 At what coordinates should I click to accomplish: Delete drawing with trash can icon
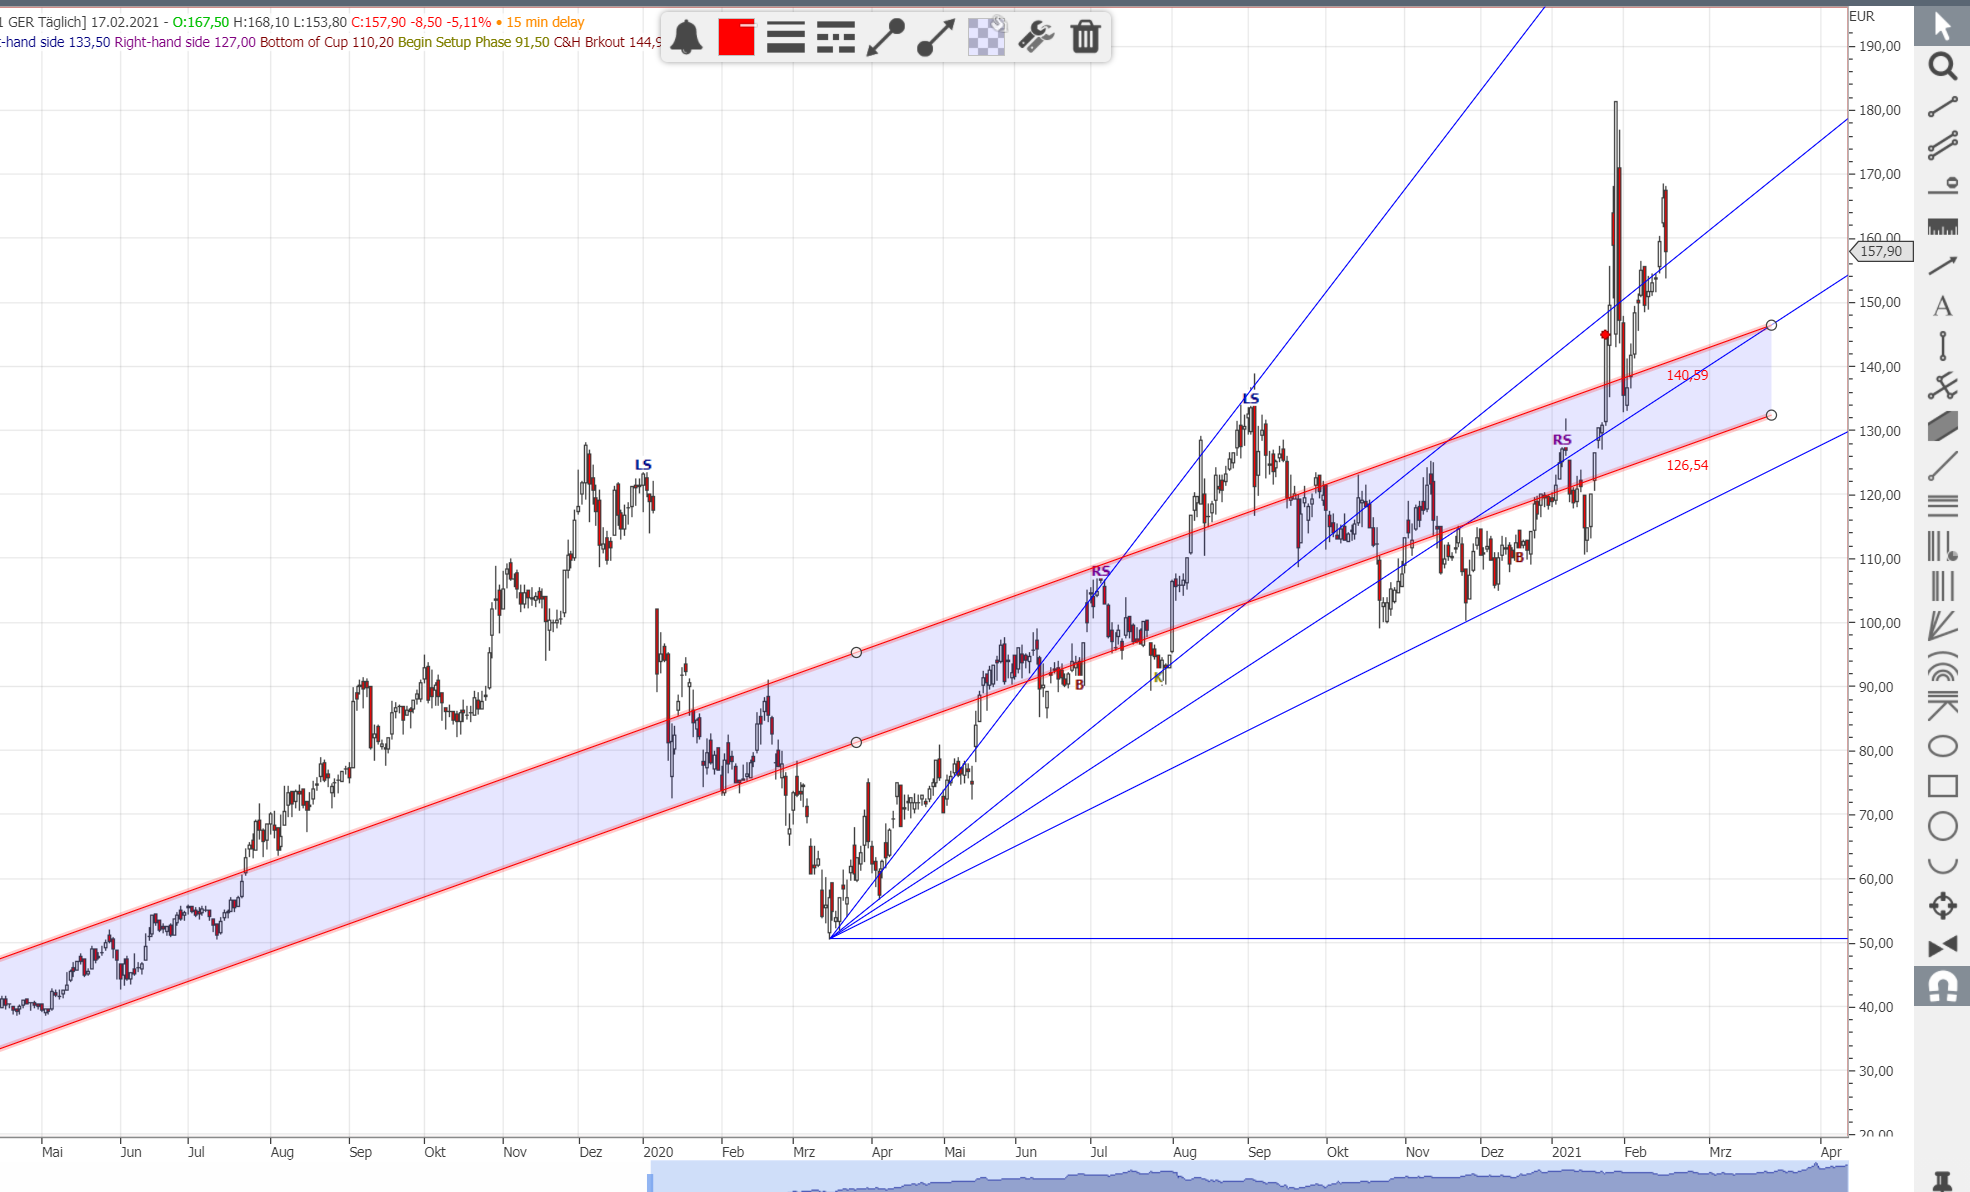point(1085,37)
